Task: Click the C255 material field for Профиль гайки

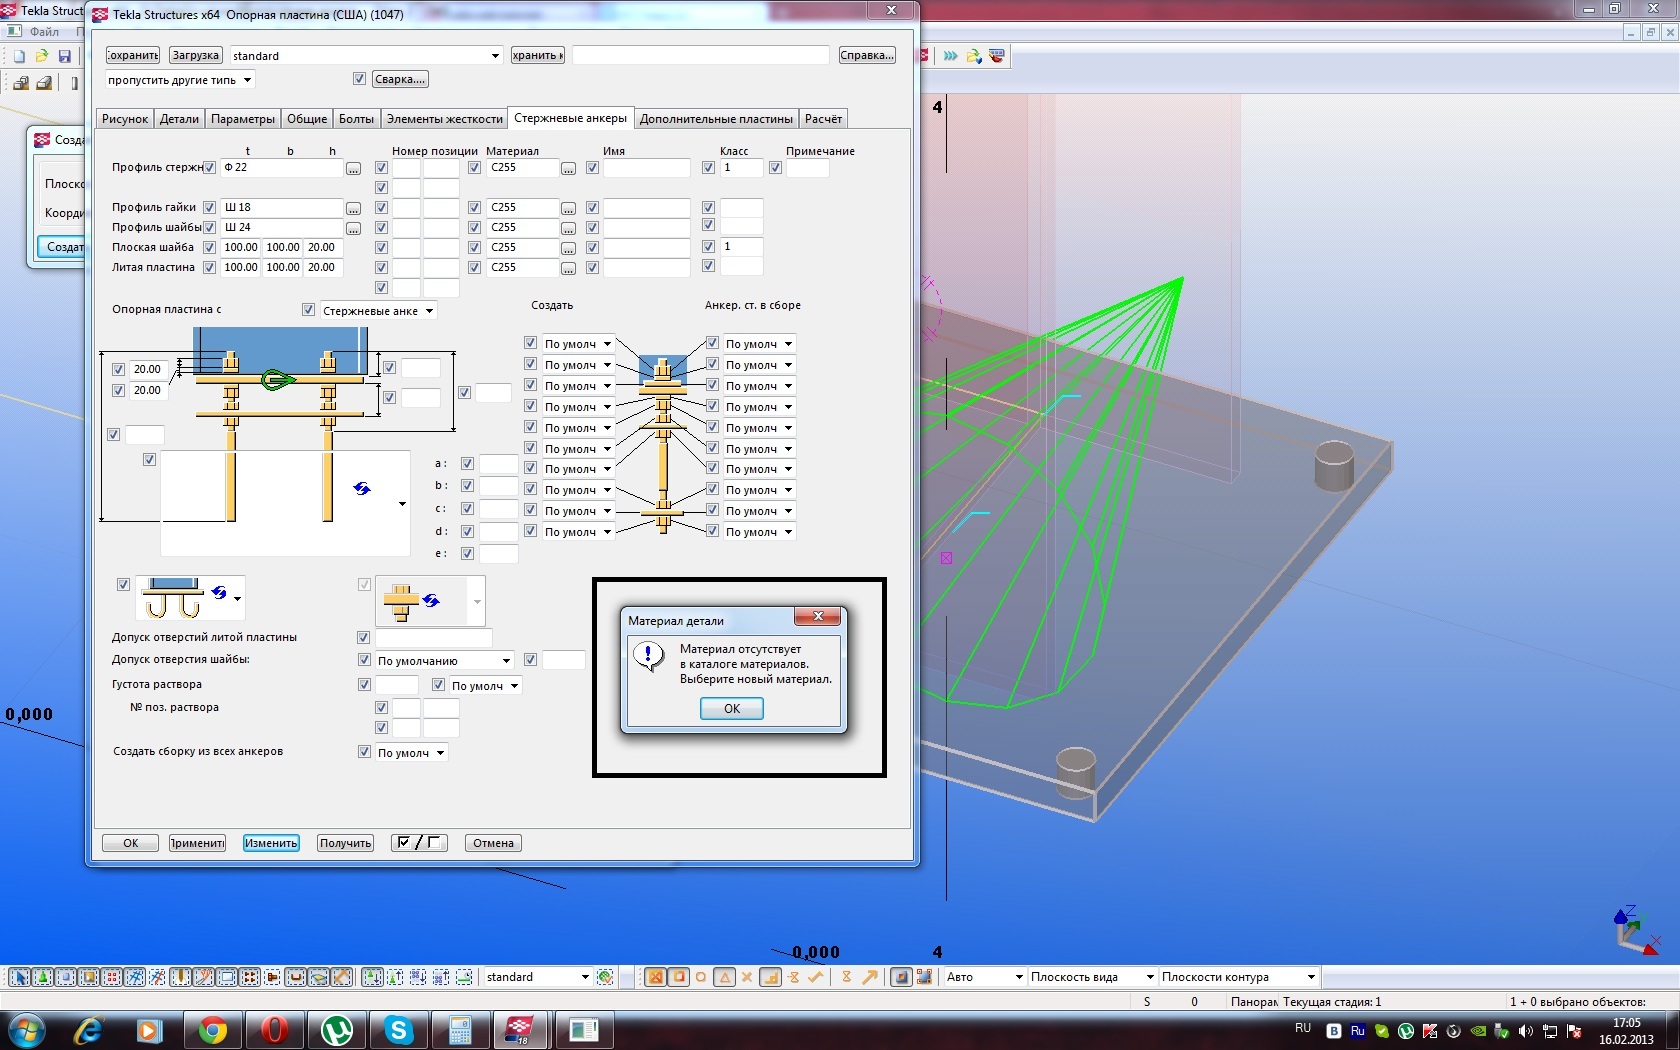Action: click(x=521, y=207)
